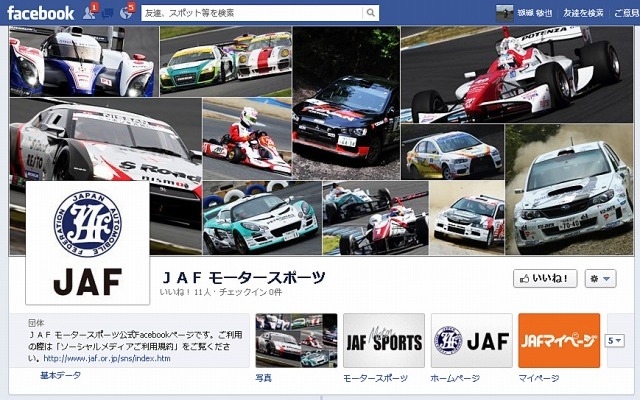Open user profile picture thumbnail in top bar

[504, 13]
